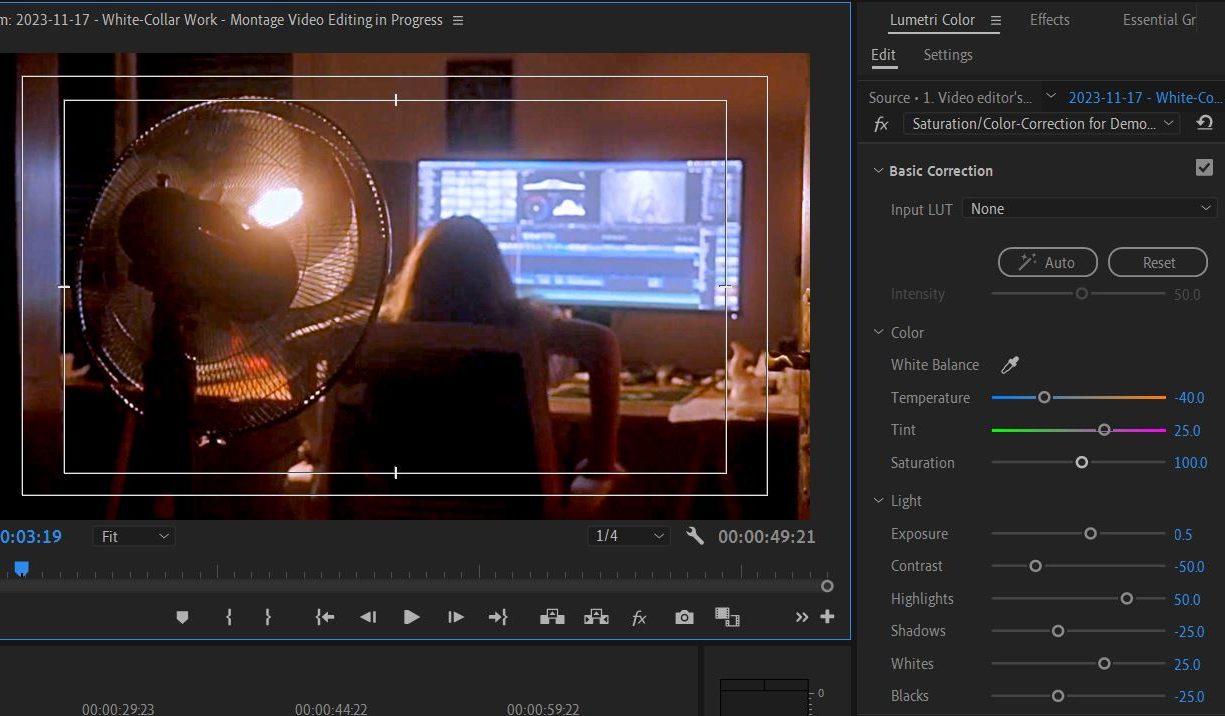Select the Settings tab in Lumetri

[947, 55]
